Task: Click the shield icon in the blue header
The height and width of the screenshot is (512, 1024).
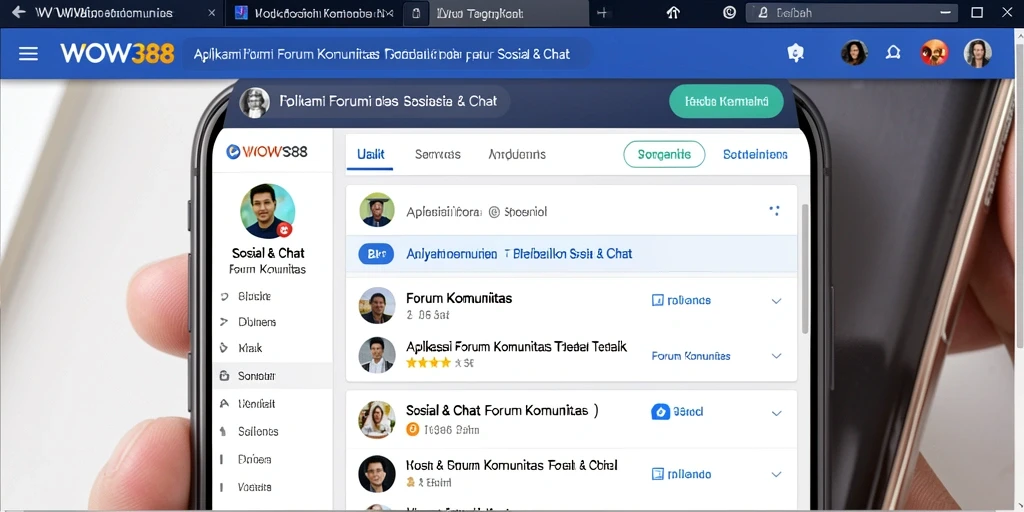Action: coord(795,54)
